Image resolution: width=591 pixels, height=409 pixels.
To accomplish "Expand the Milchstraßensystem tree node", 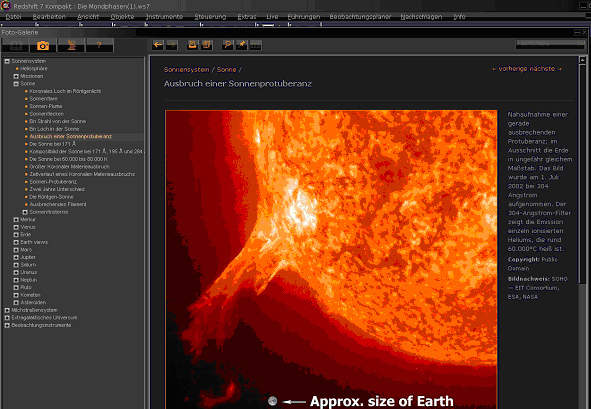I will coord(7,310).
